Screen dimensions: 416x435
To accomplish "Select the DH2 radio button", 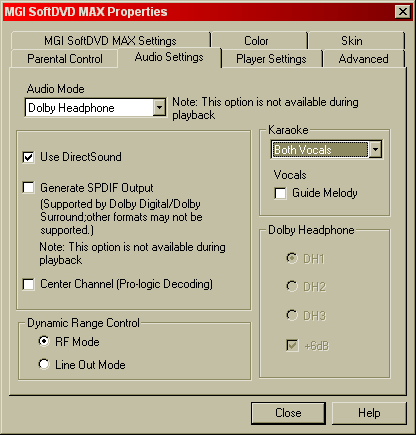I will click(292, 287).
